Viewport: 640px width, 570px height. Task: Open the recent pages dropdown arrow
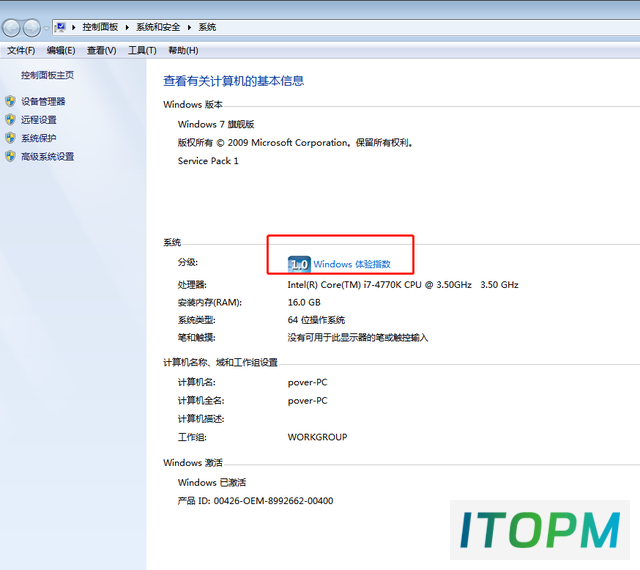coord(46,28)
